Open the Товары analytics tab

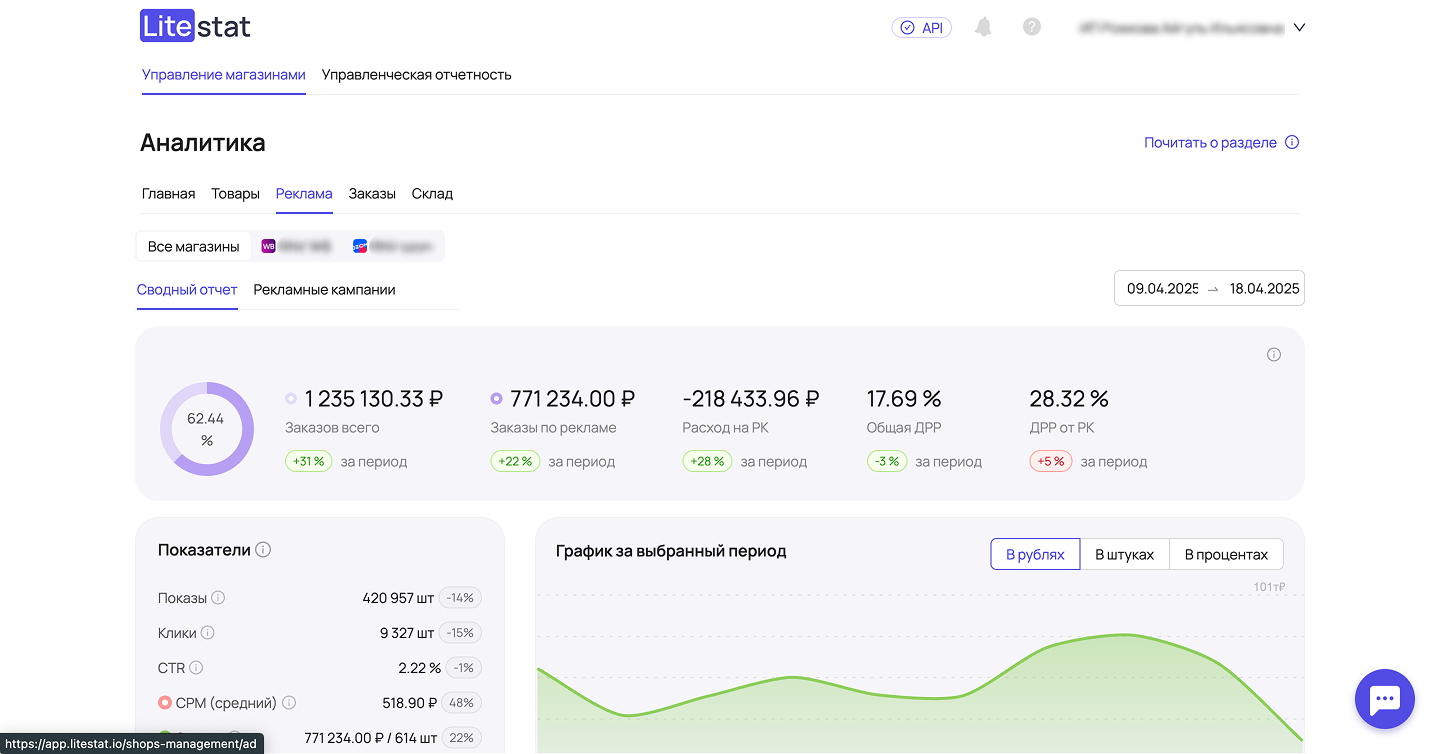coord(235,194)
